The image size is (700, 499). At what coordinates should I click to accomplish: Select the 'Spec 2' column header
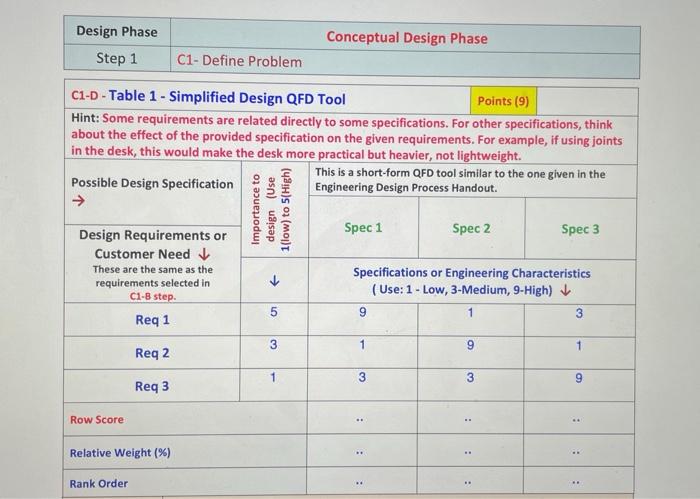[471, 229]
